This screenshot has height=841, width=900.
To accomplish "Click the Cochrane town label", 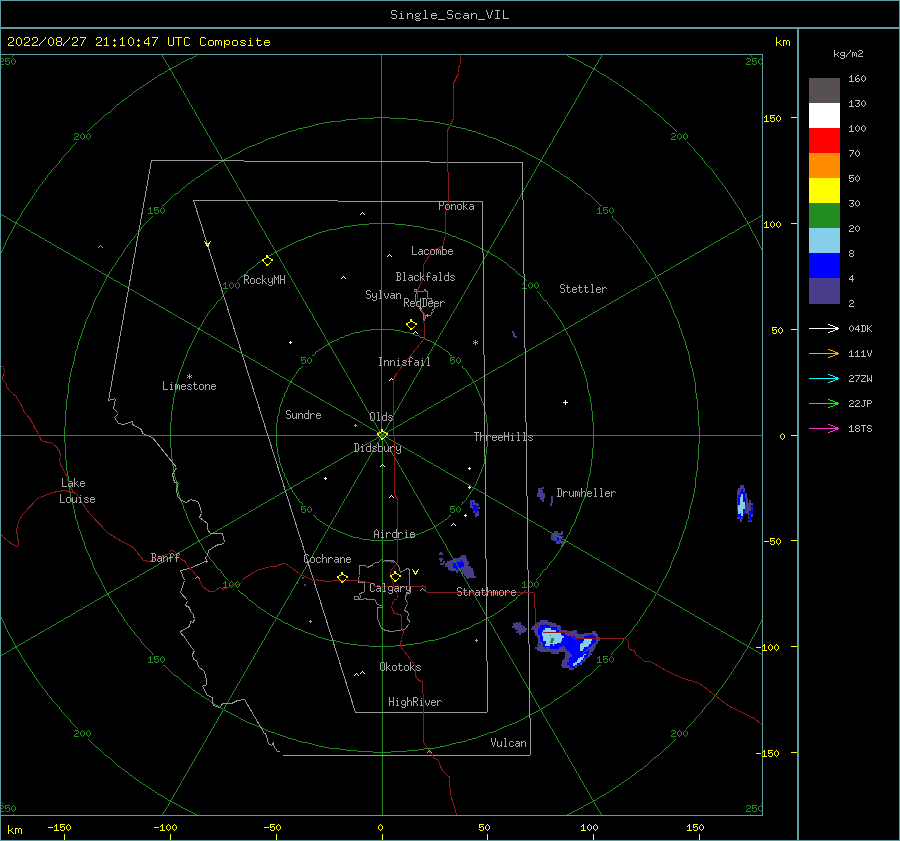I will [327, 559].
